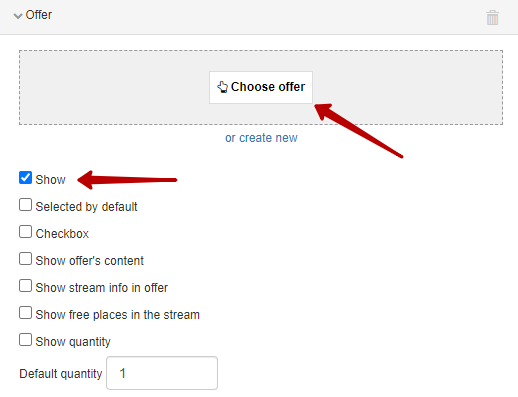Enable the Show quantity checkbox
Viewport: 518px width, 397px height.
tap(25, 340)
